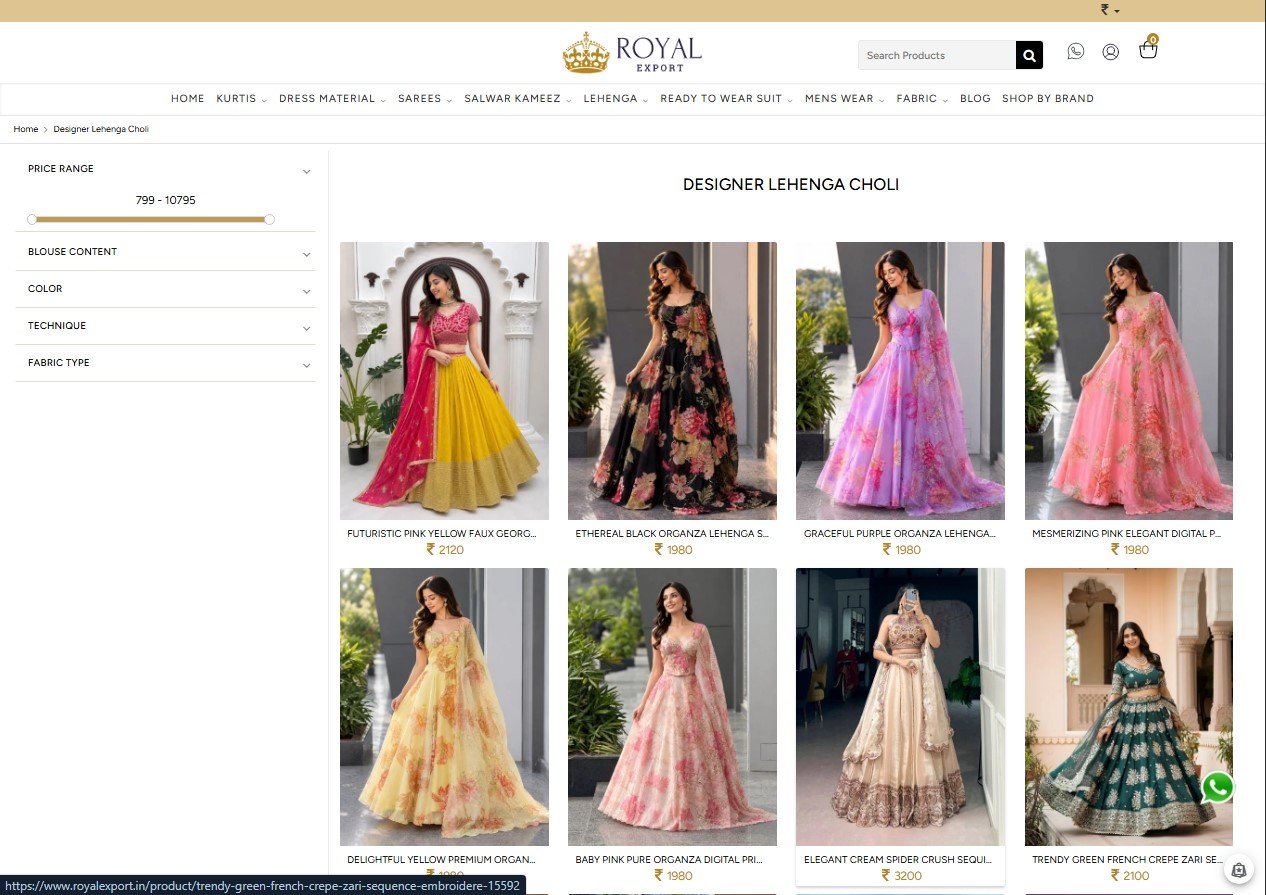
Task: Click the 2120 price under pink yellow lehenga
Action: 445,550
